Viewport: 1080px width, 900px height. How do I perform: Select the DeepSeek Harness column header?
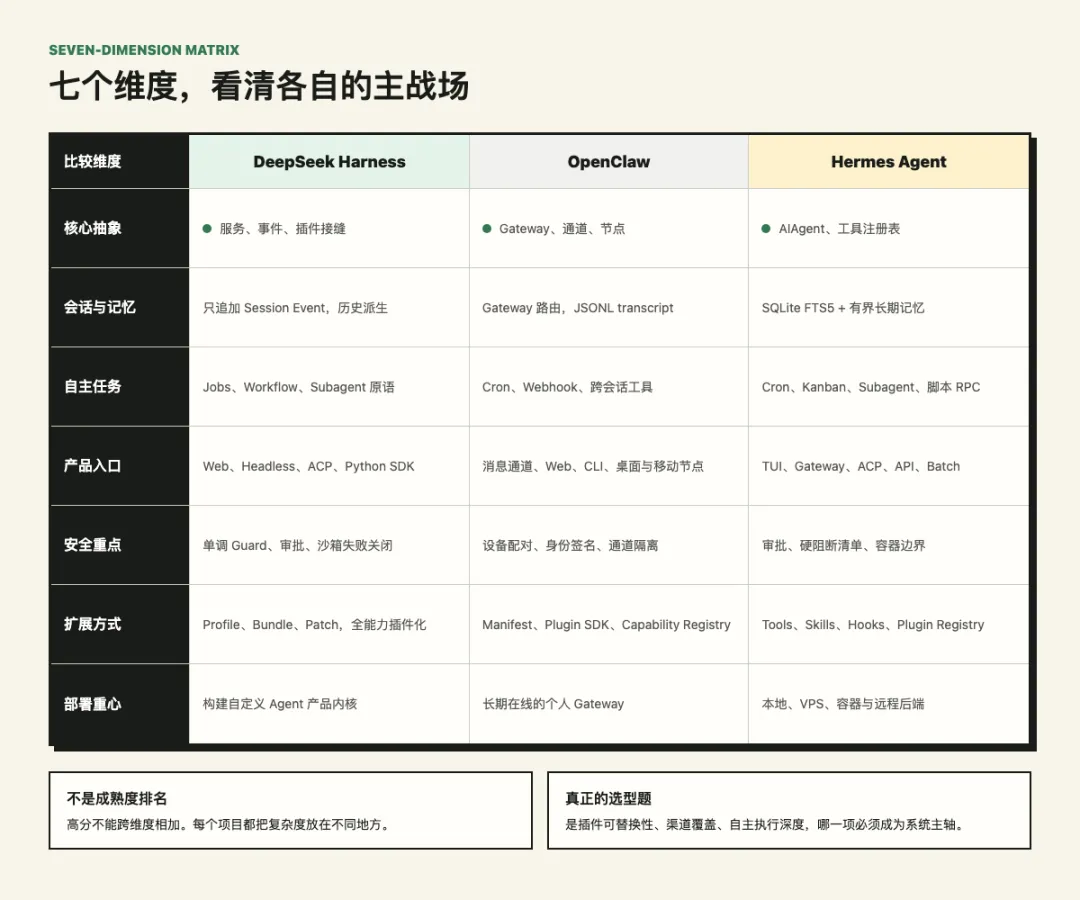tap(329, 162)
